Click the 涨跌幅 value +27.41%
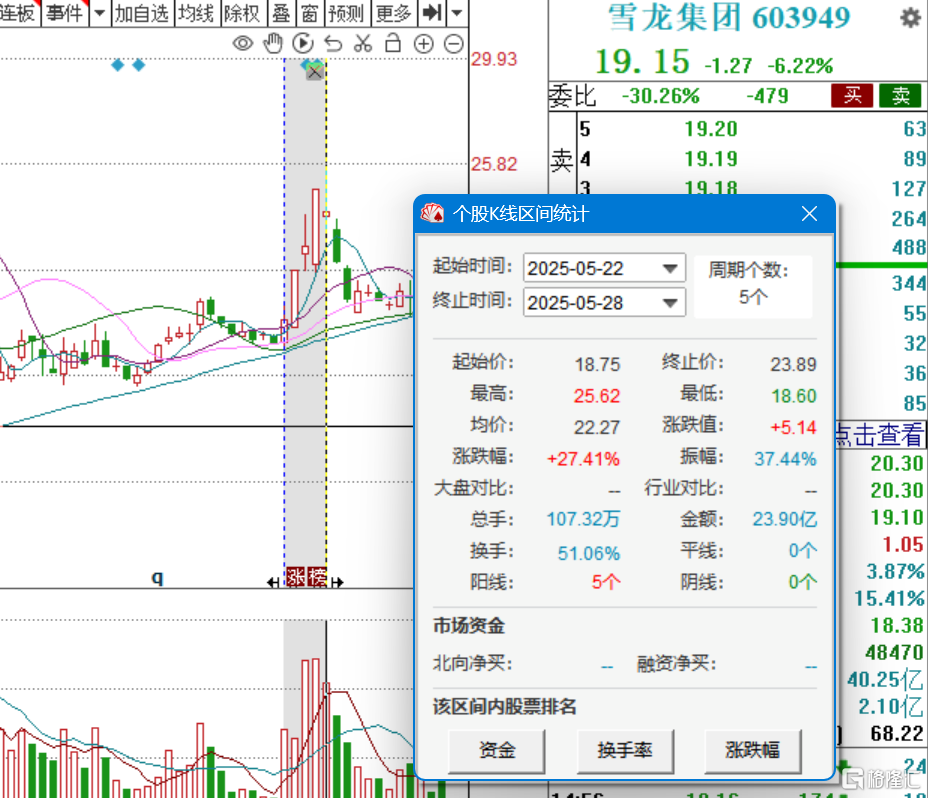This screenshot has width=928, height=798. point(583,459)
